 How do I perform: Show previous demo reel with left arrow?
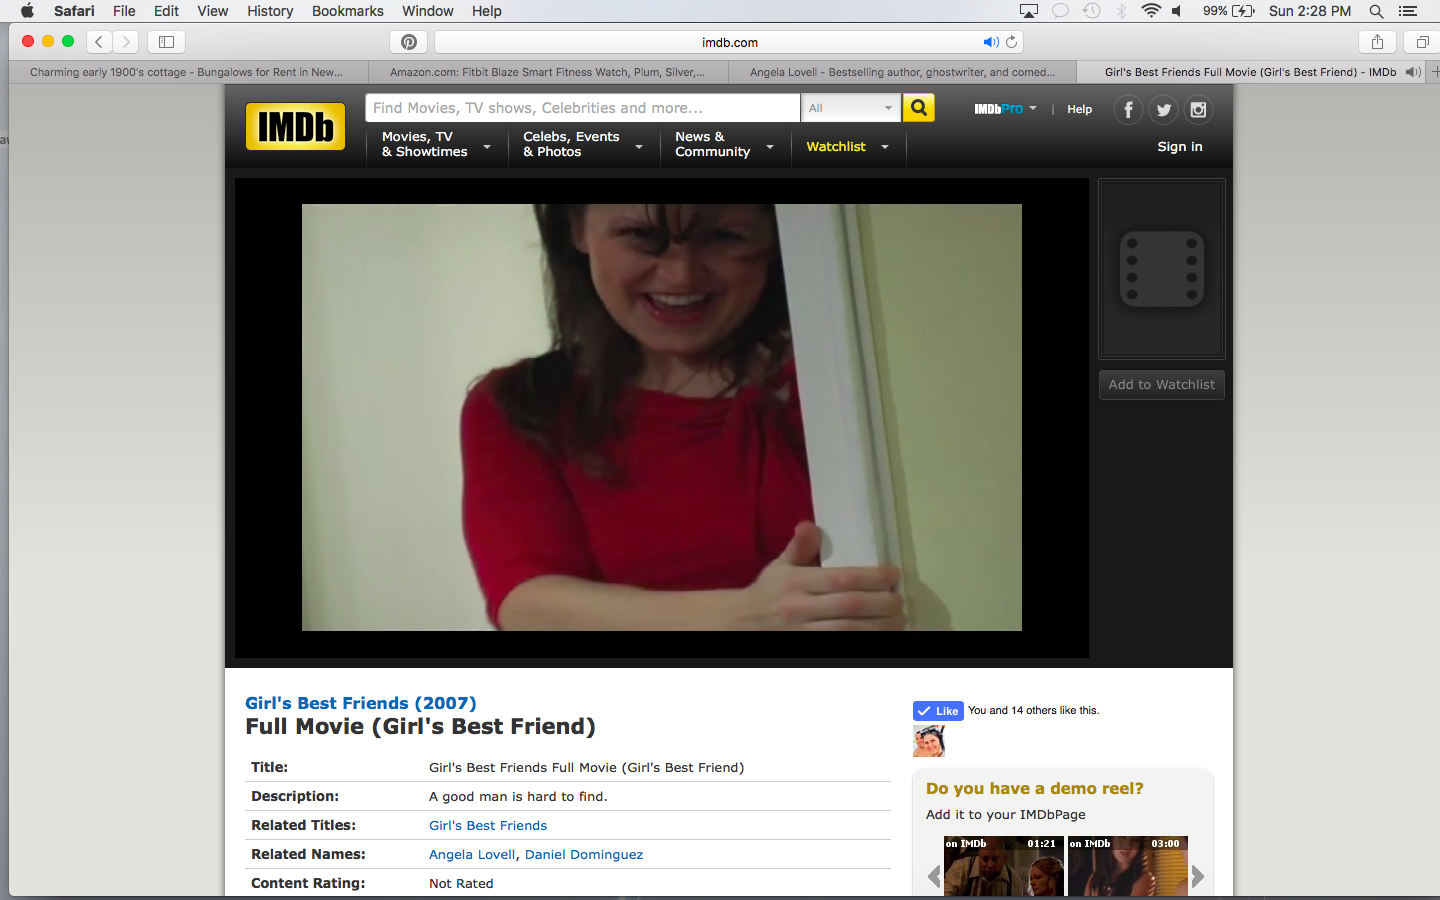[x=934, y=876]
